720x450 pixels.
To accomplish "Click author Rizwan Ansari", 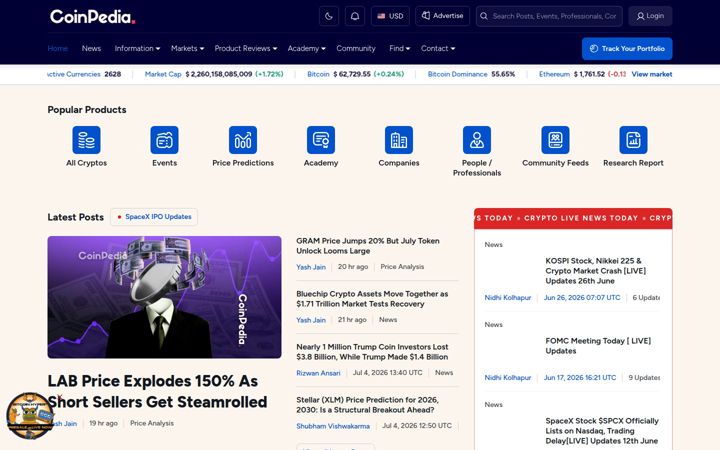I will 318,373.
